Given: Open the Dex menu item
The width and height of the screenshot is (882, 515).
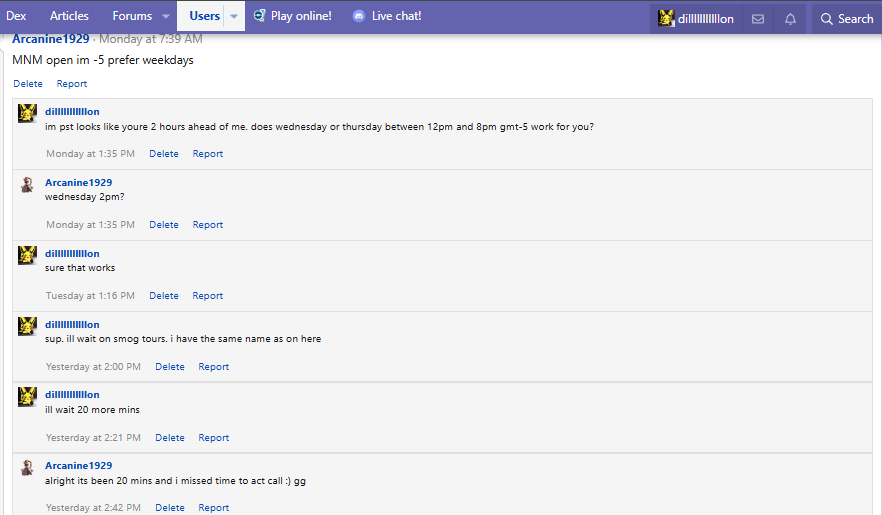Looking at the screenshot, I should click(x=16, y=16).
